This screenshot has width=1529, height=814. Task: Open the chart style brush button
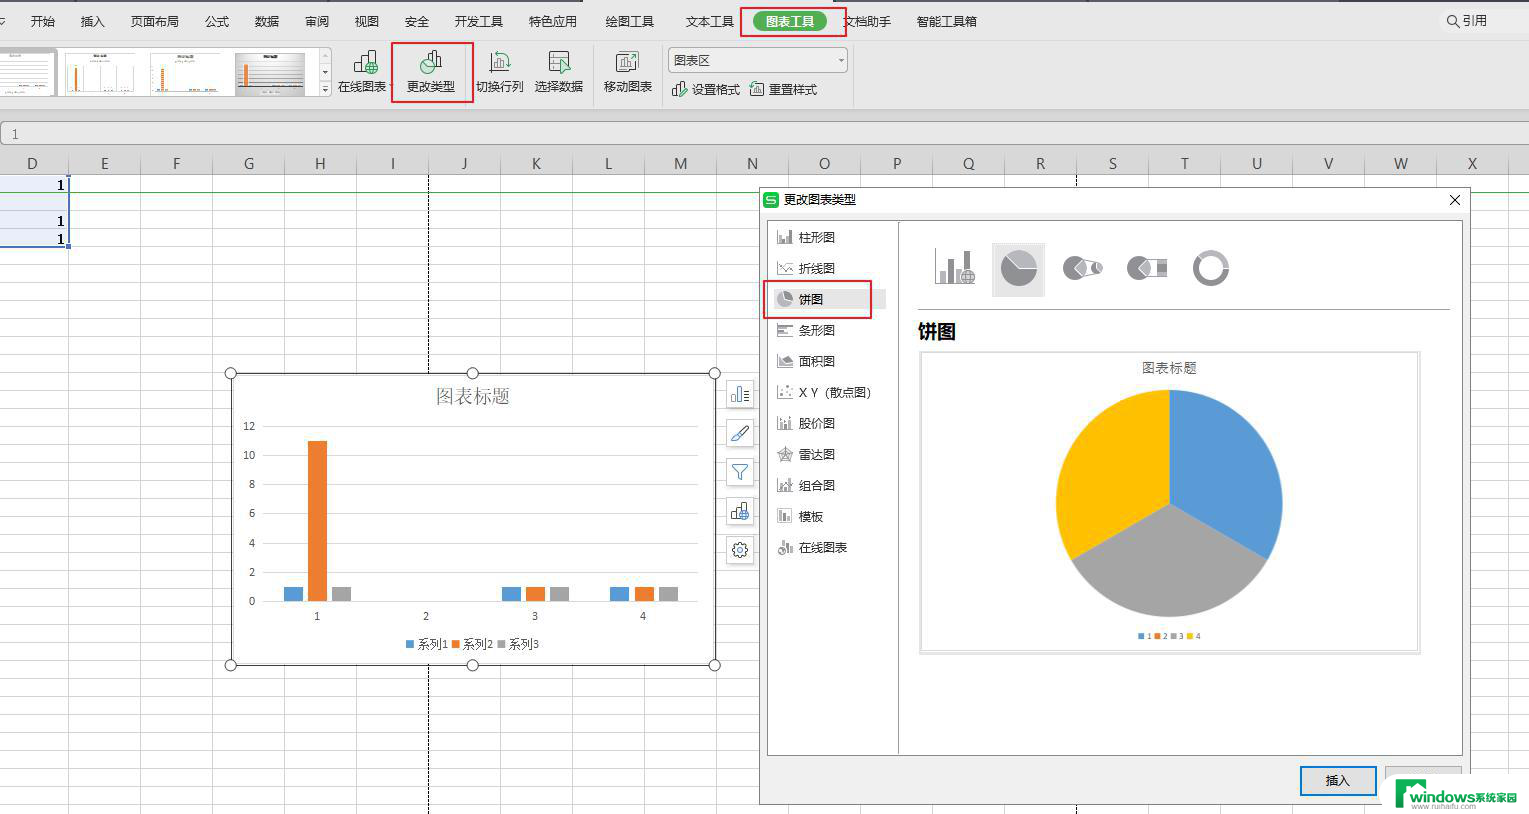coord(740,433)
